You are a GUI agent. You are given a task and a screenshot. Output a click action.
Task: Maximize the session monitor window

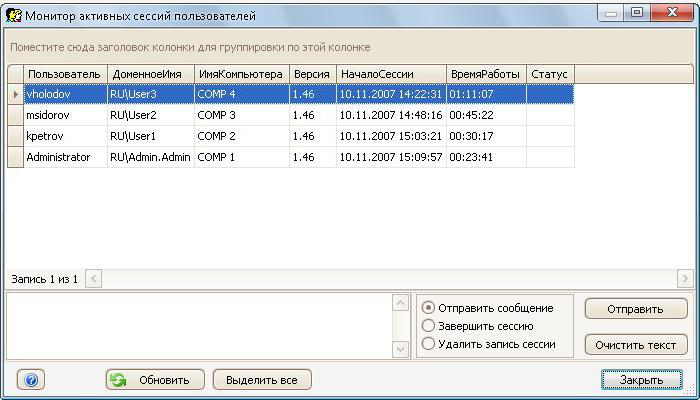[x=637, y=12]
